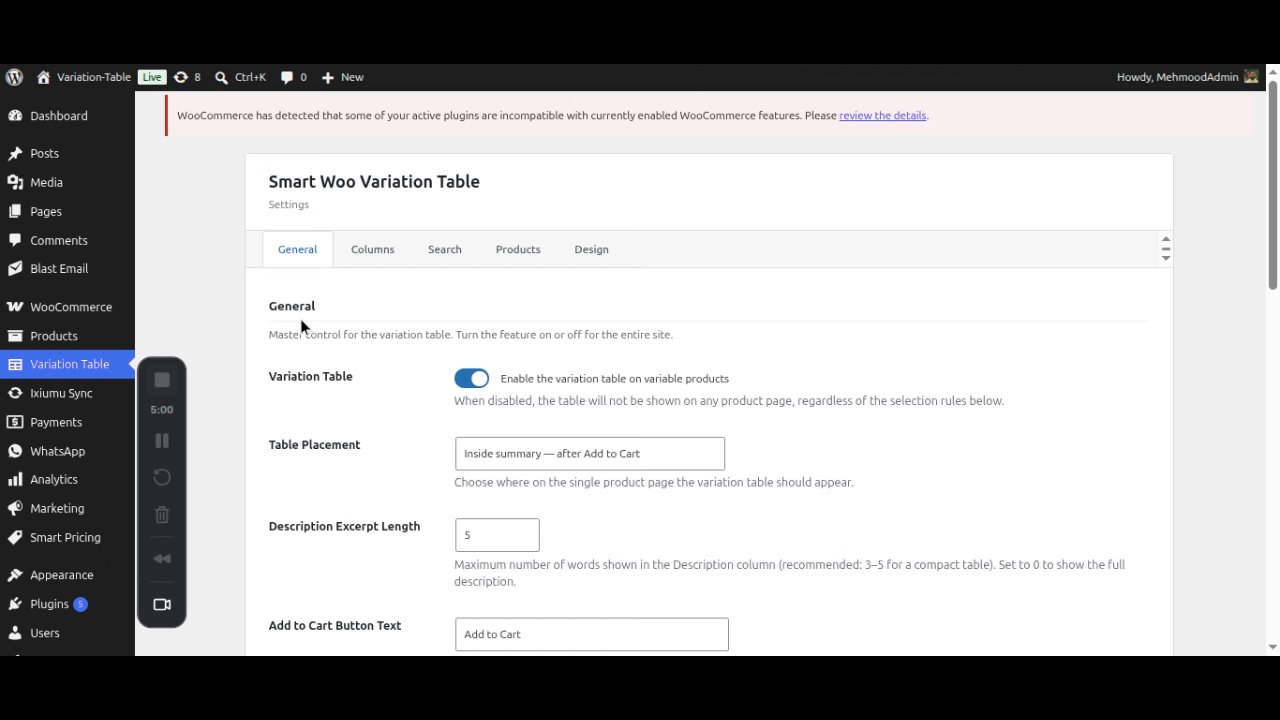Viewport: 1280px width, 720px height.
Task: Click the Add to Cart Button Text field
Action: [592, 634]
